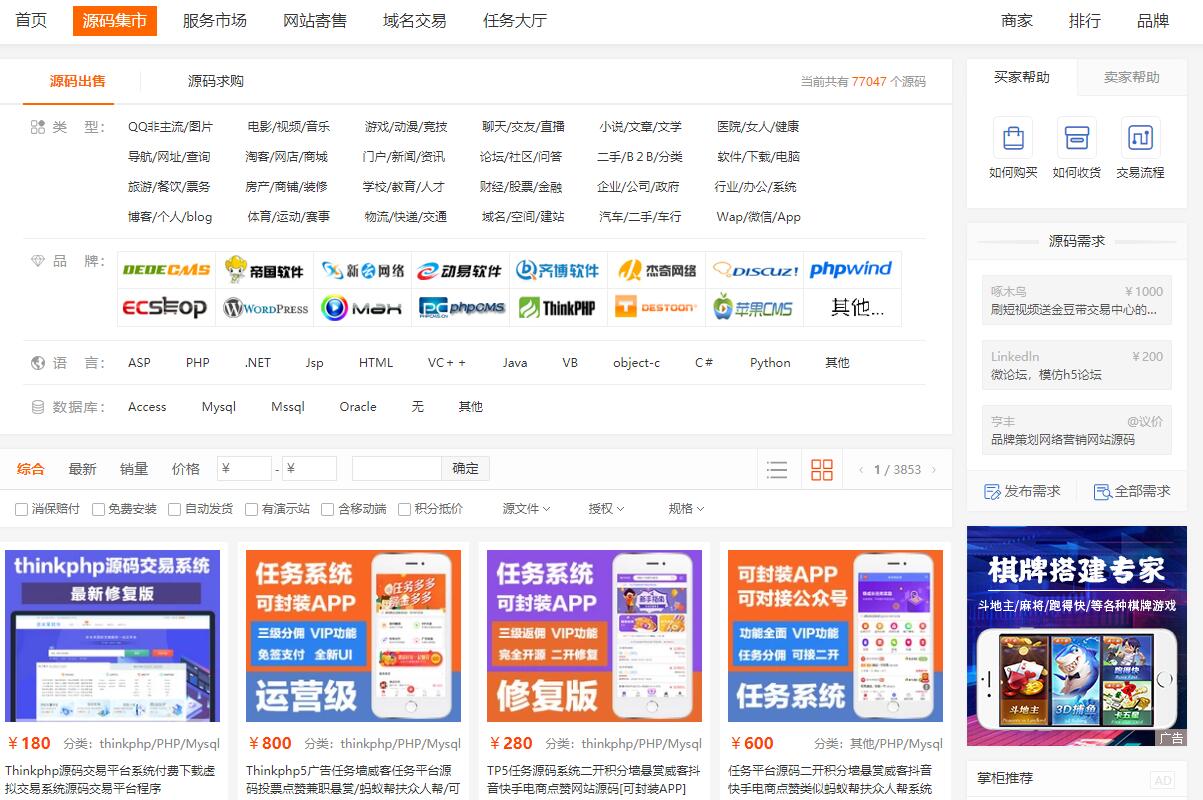Open the 修复版 任务系统 product thumbnail
This screenshot has width=1203, height=800.
tap(594, 636)
